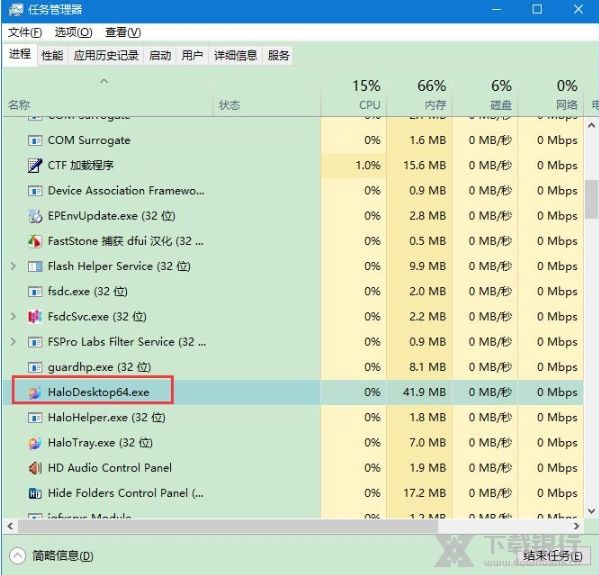Image resolution: width=599 pixels, height=575 pixels.
Task: Click the CTF 加载程序 pen icon
Action: click(35, 165)
